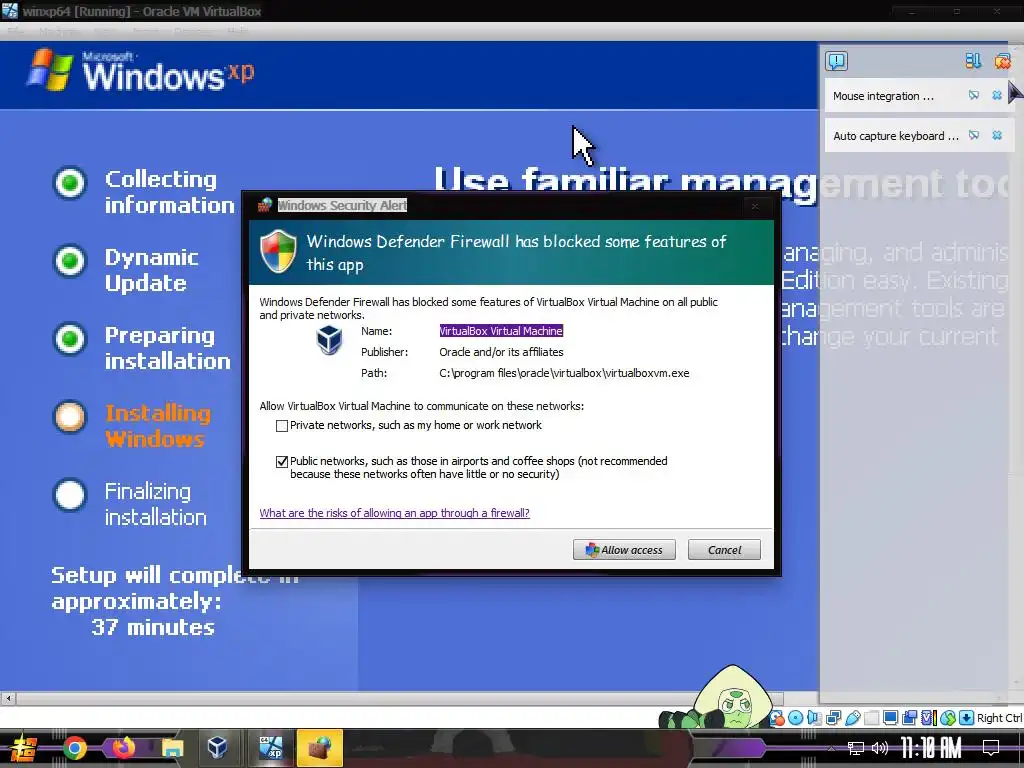The image size is (1024, 768).
Task: Click the VirtualBox window title bar icon
Action: (10, 10)
